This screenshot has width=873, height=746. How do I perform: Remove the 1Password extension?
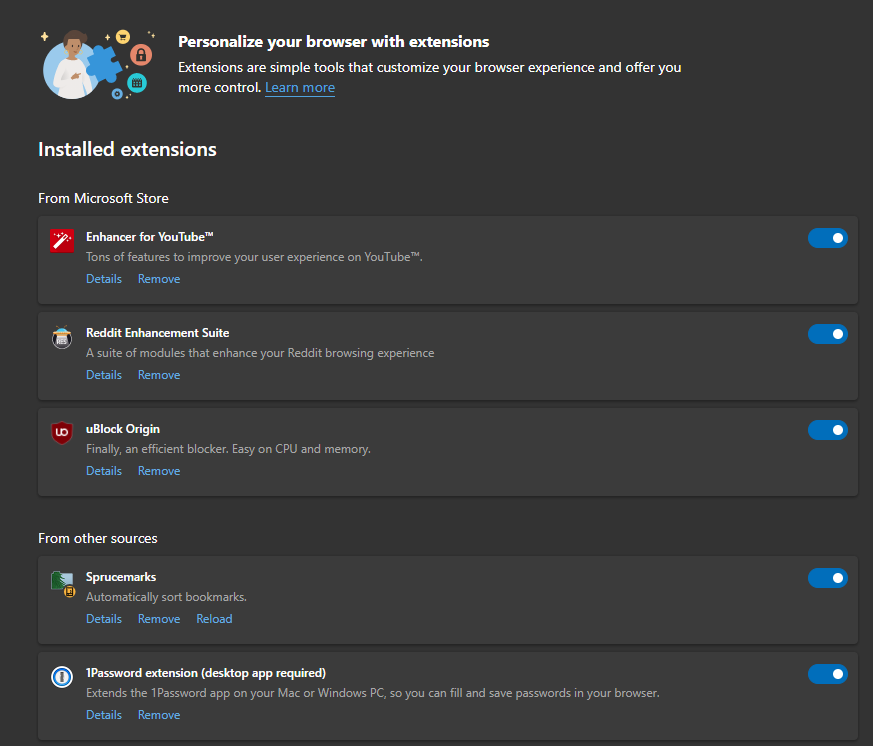click(159, 715)
